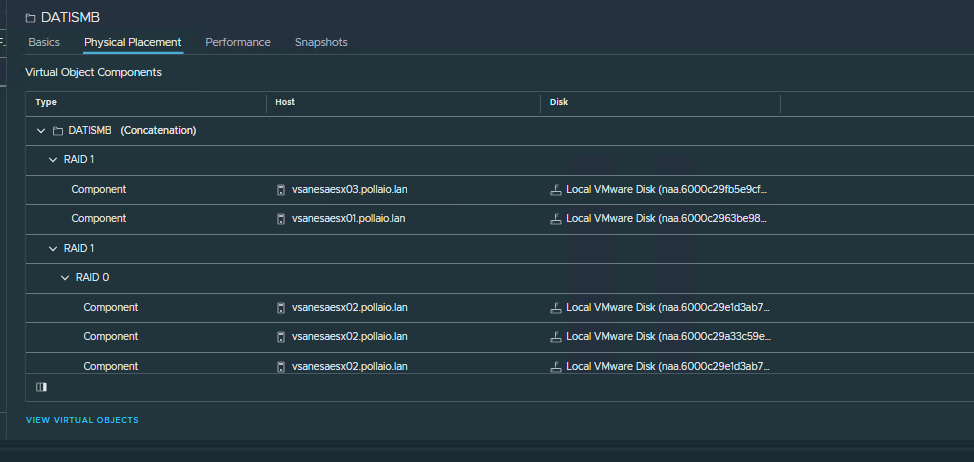Select Local VMware Disk naa.6000c29a33c59e
The height and width of the screenshot is (462, 974).
(668, 337)
